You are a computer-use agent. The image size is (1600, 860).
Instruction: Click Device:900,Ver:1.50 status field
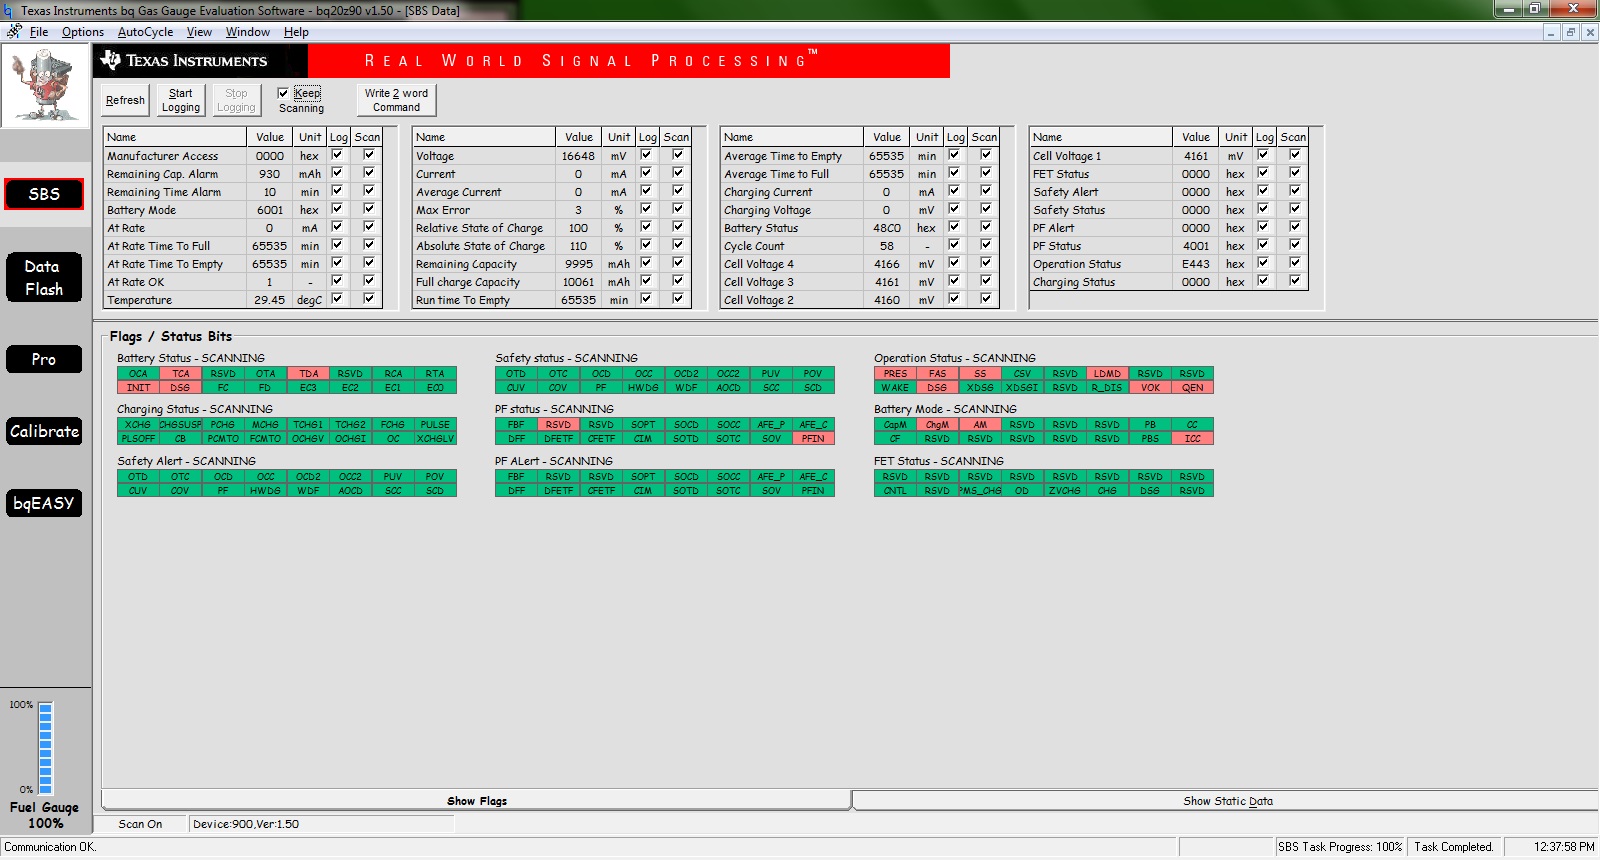pos(322,824)
